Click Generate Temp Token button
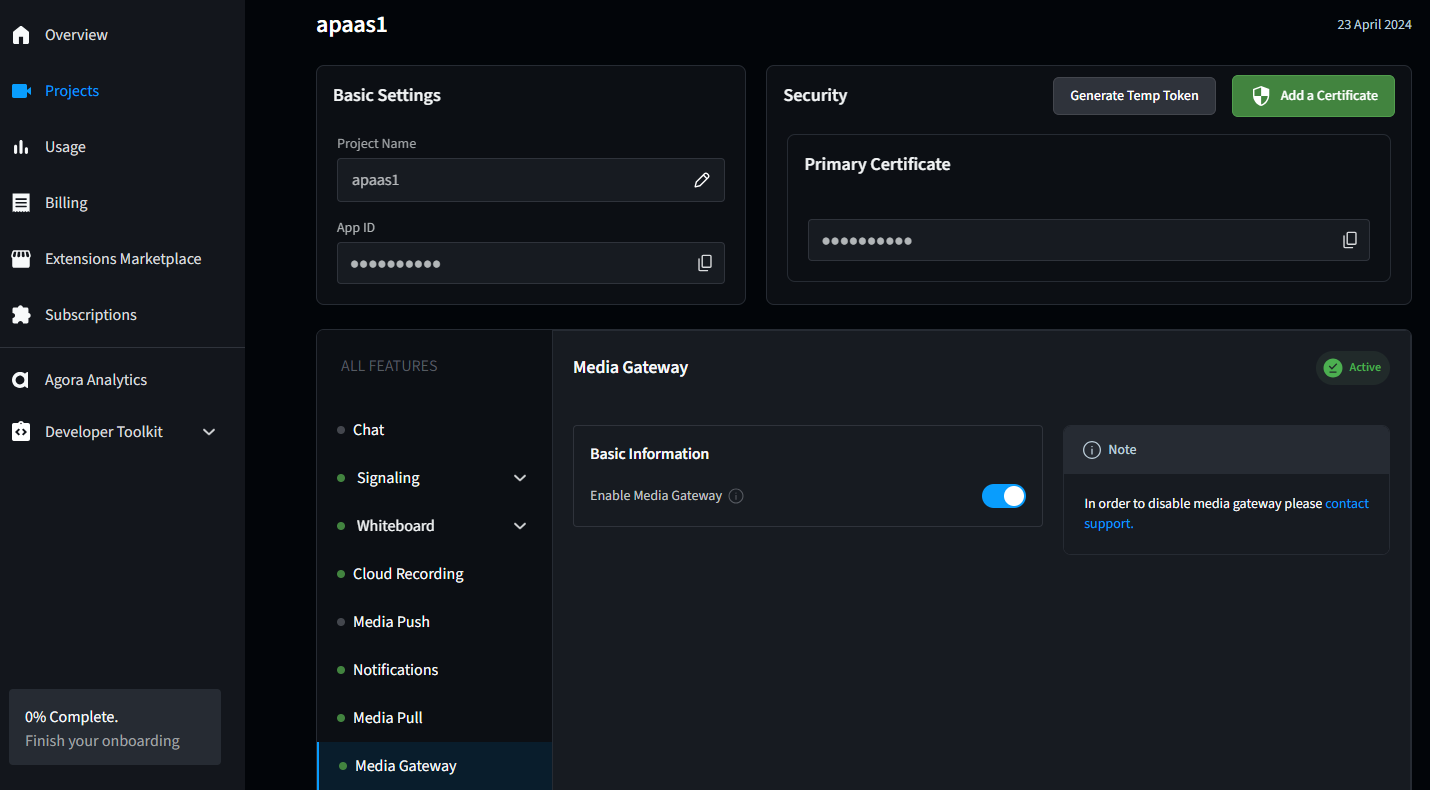 click(1134, 96)
